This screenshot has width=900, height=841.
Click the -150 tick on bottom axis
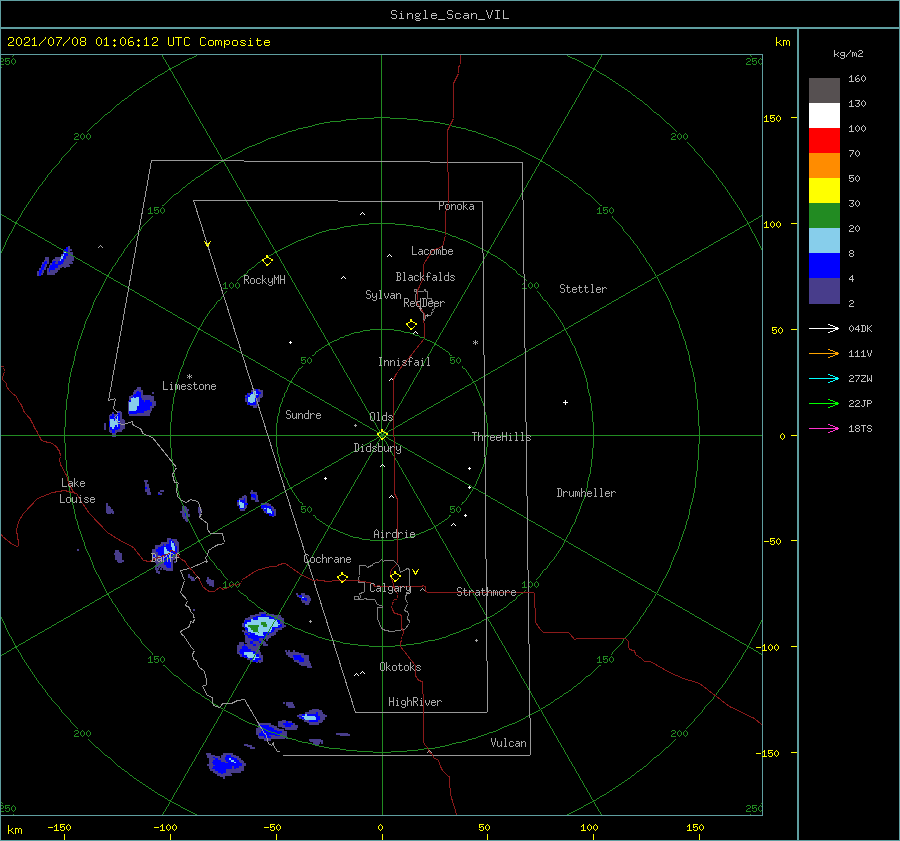point(59,827)
